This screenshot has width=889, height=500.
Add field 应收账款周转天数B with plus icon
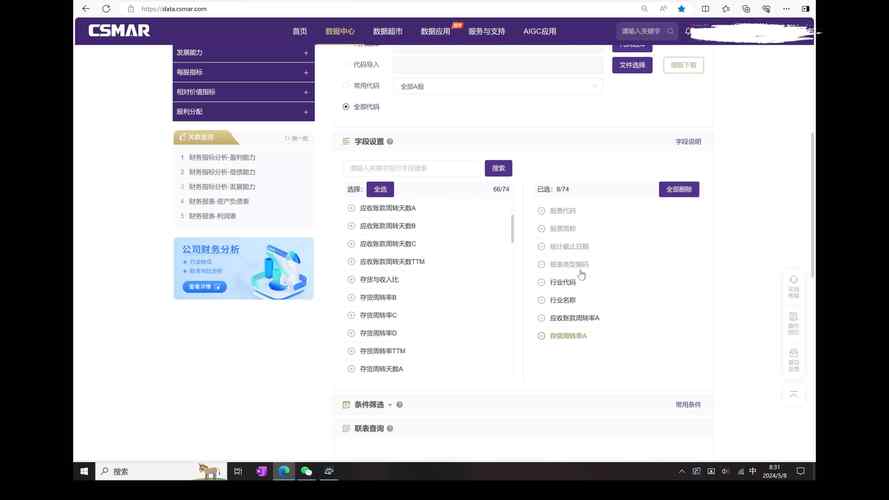click(351, 226)
